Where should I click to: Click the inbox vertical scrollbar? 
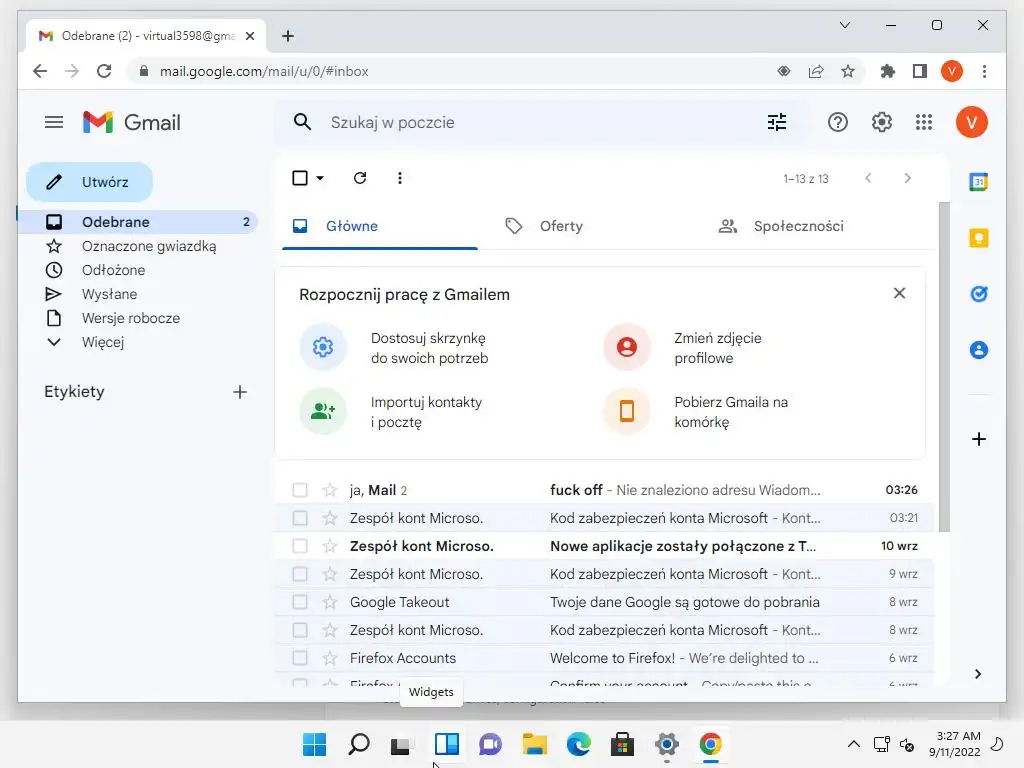point(944,366)
